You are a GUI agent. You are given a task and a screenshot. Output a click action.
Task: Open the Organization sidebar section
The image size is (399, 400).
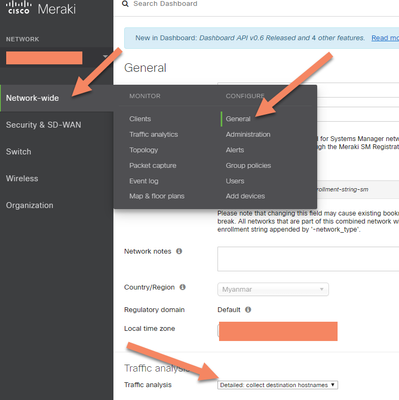coord(29,205)
